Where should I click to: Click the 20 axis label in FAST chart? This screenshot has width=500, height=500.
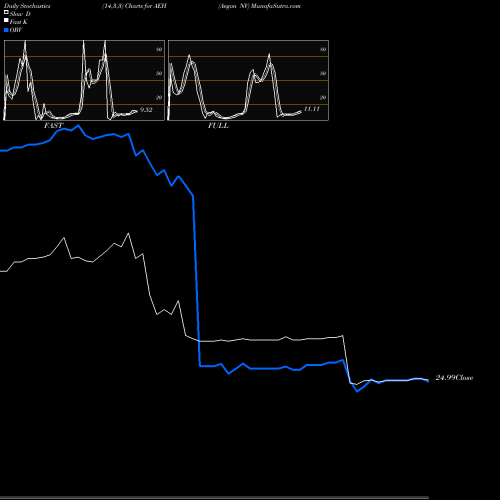point(159,97)
